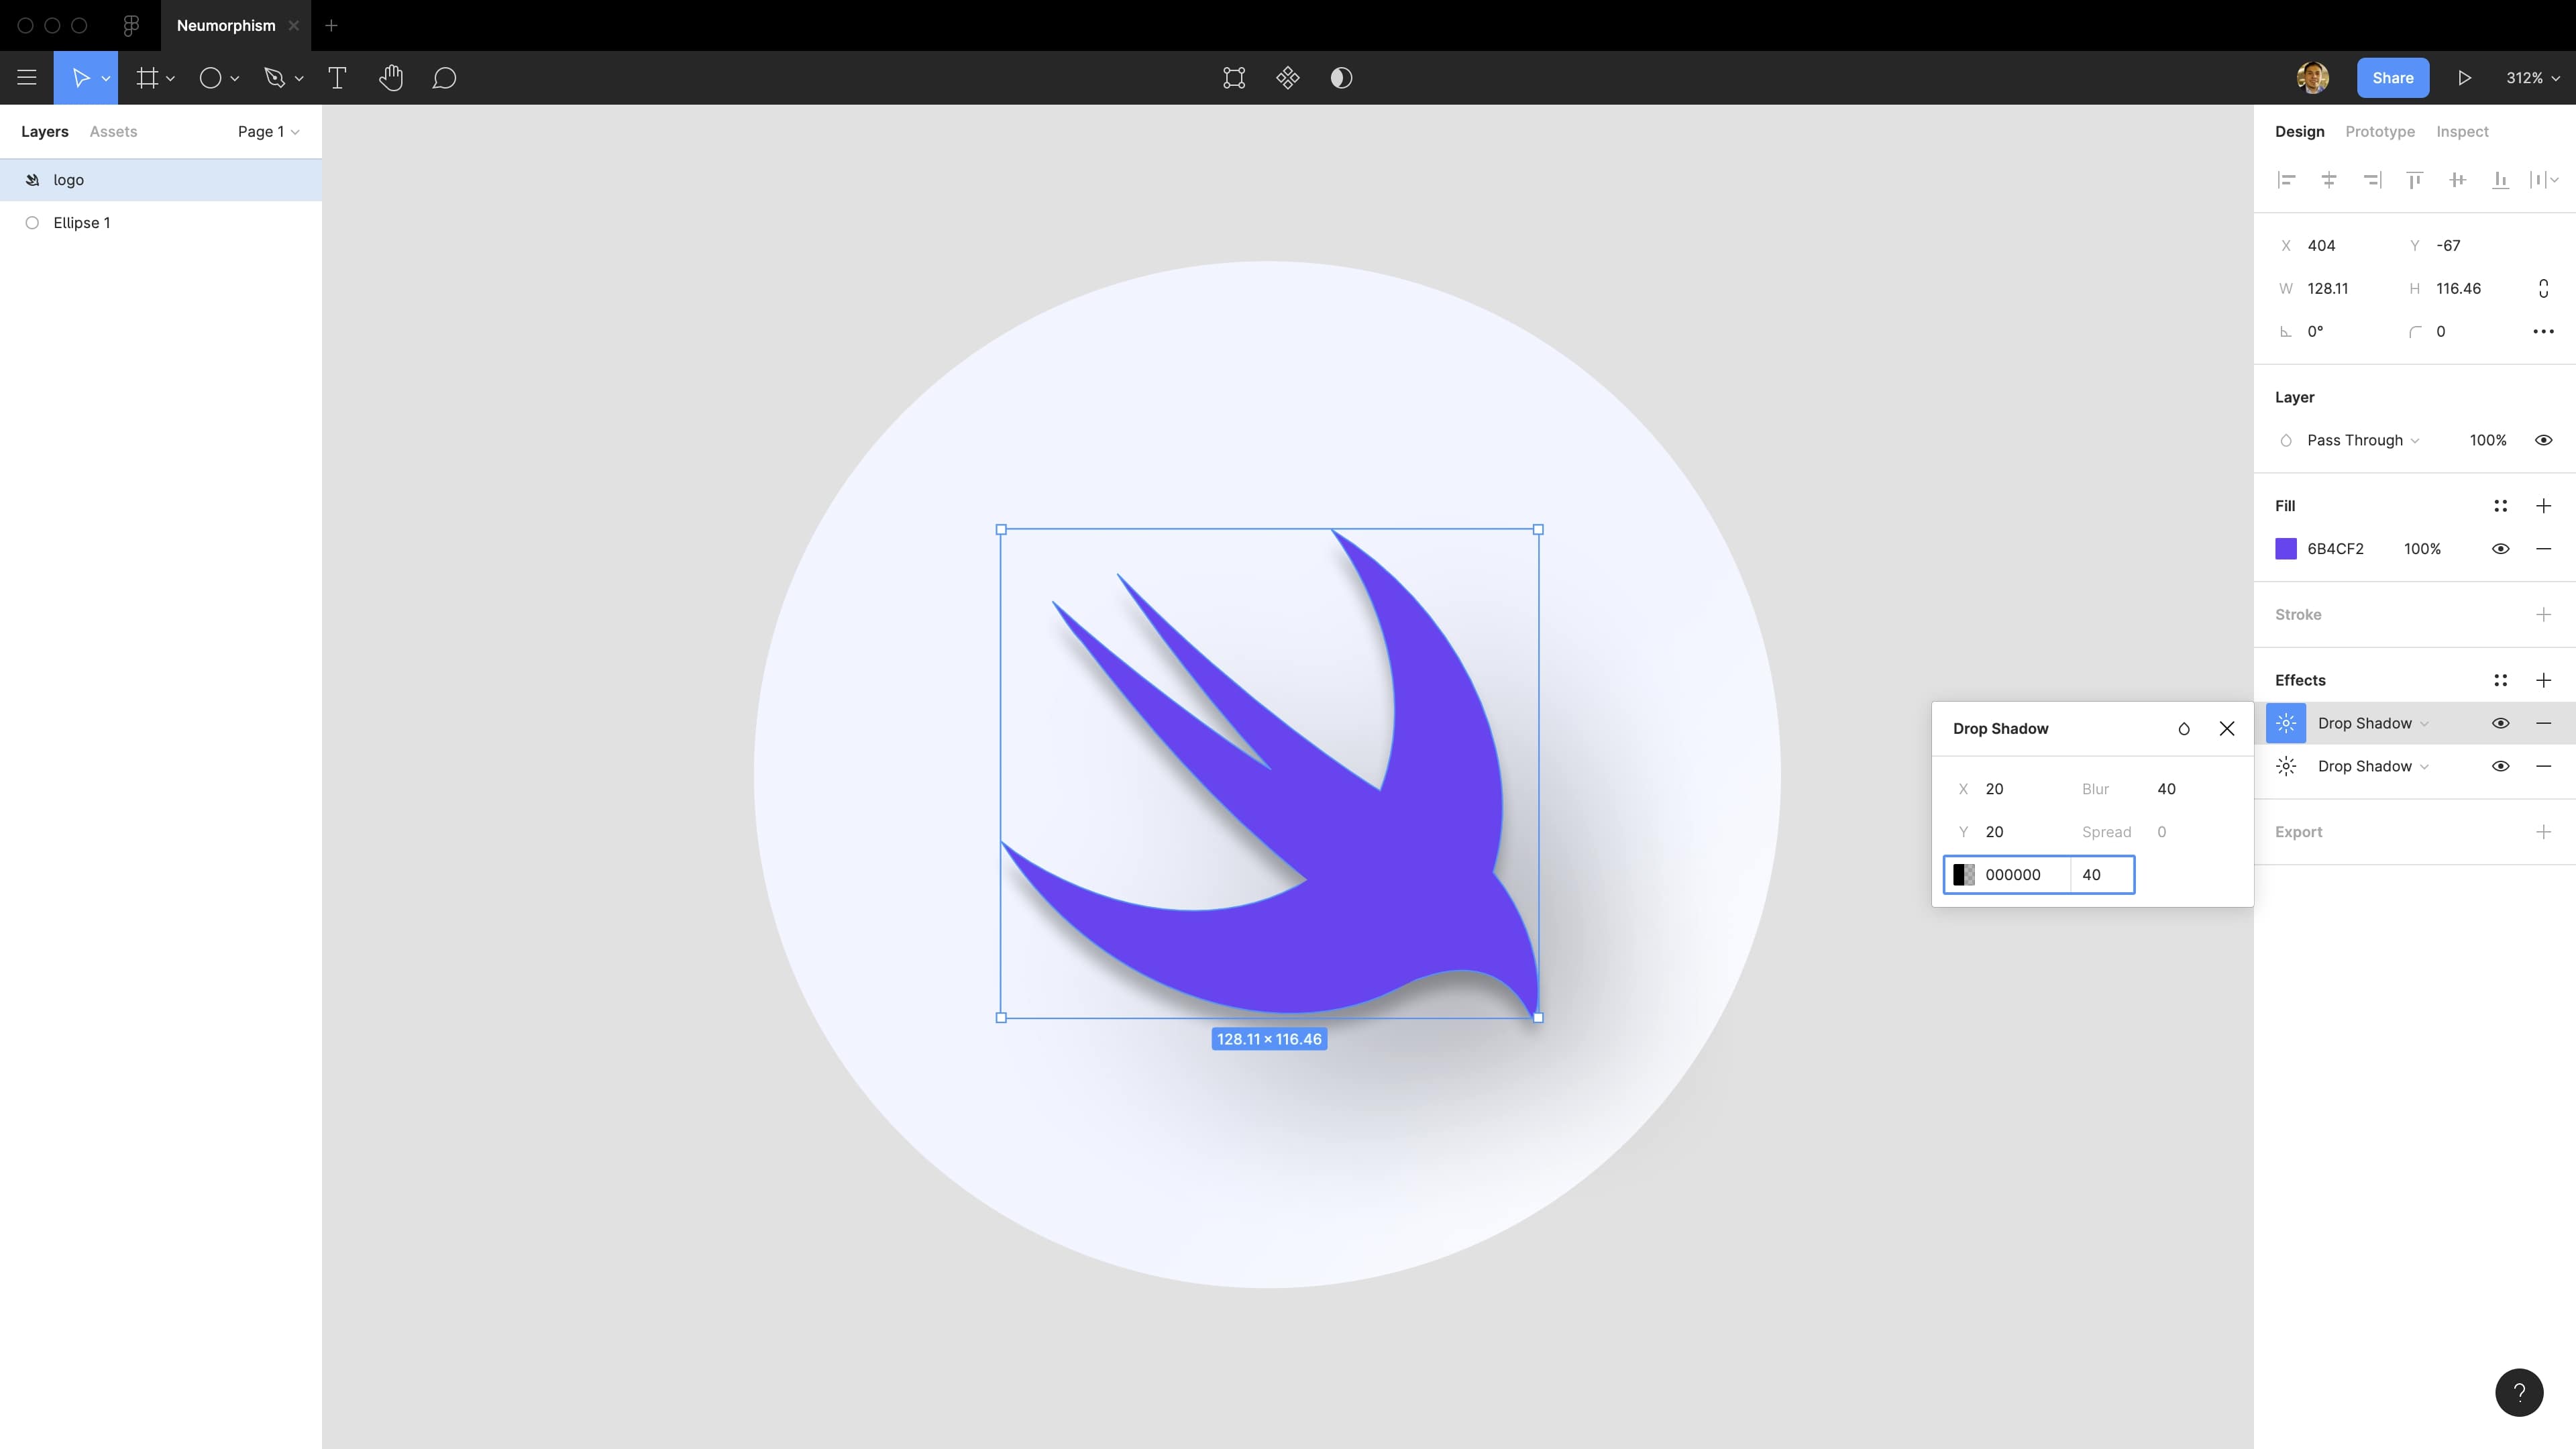The height and width of the screenshot is (1449, 2576).
Task: Click the Present play icon
Action: coord(2464,78)
